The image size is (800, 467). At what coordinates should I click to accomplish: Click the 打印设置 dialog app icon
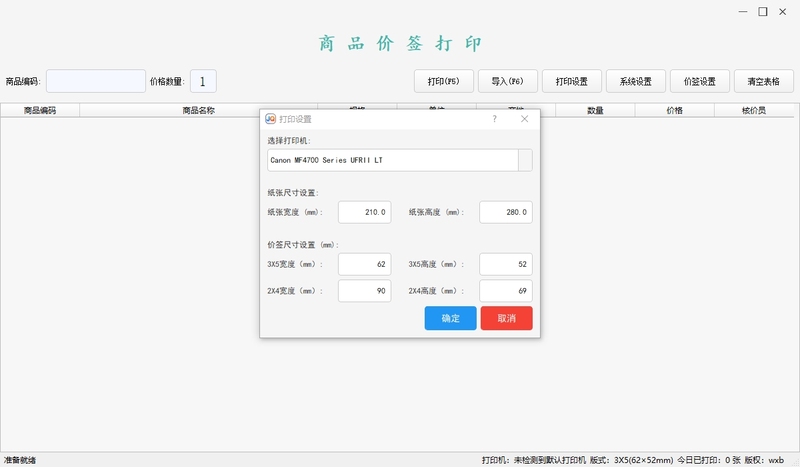pos(270,119)
